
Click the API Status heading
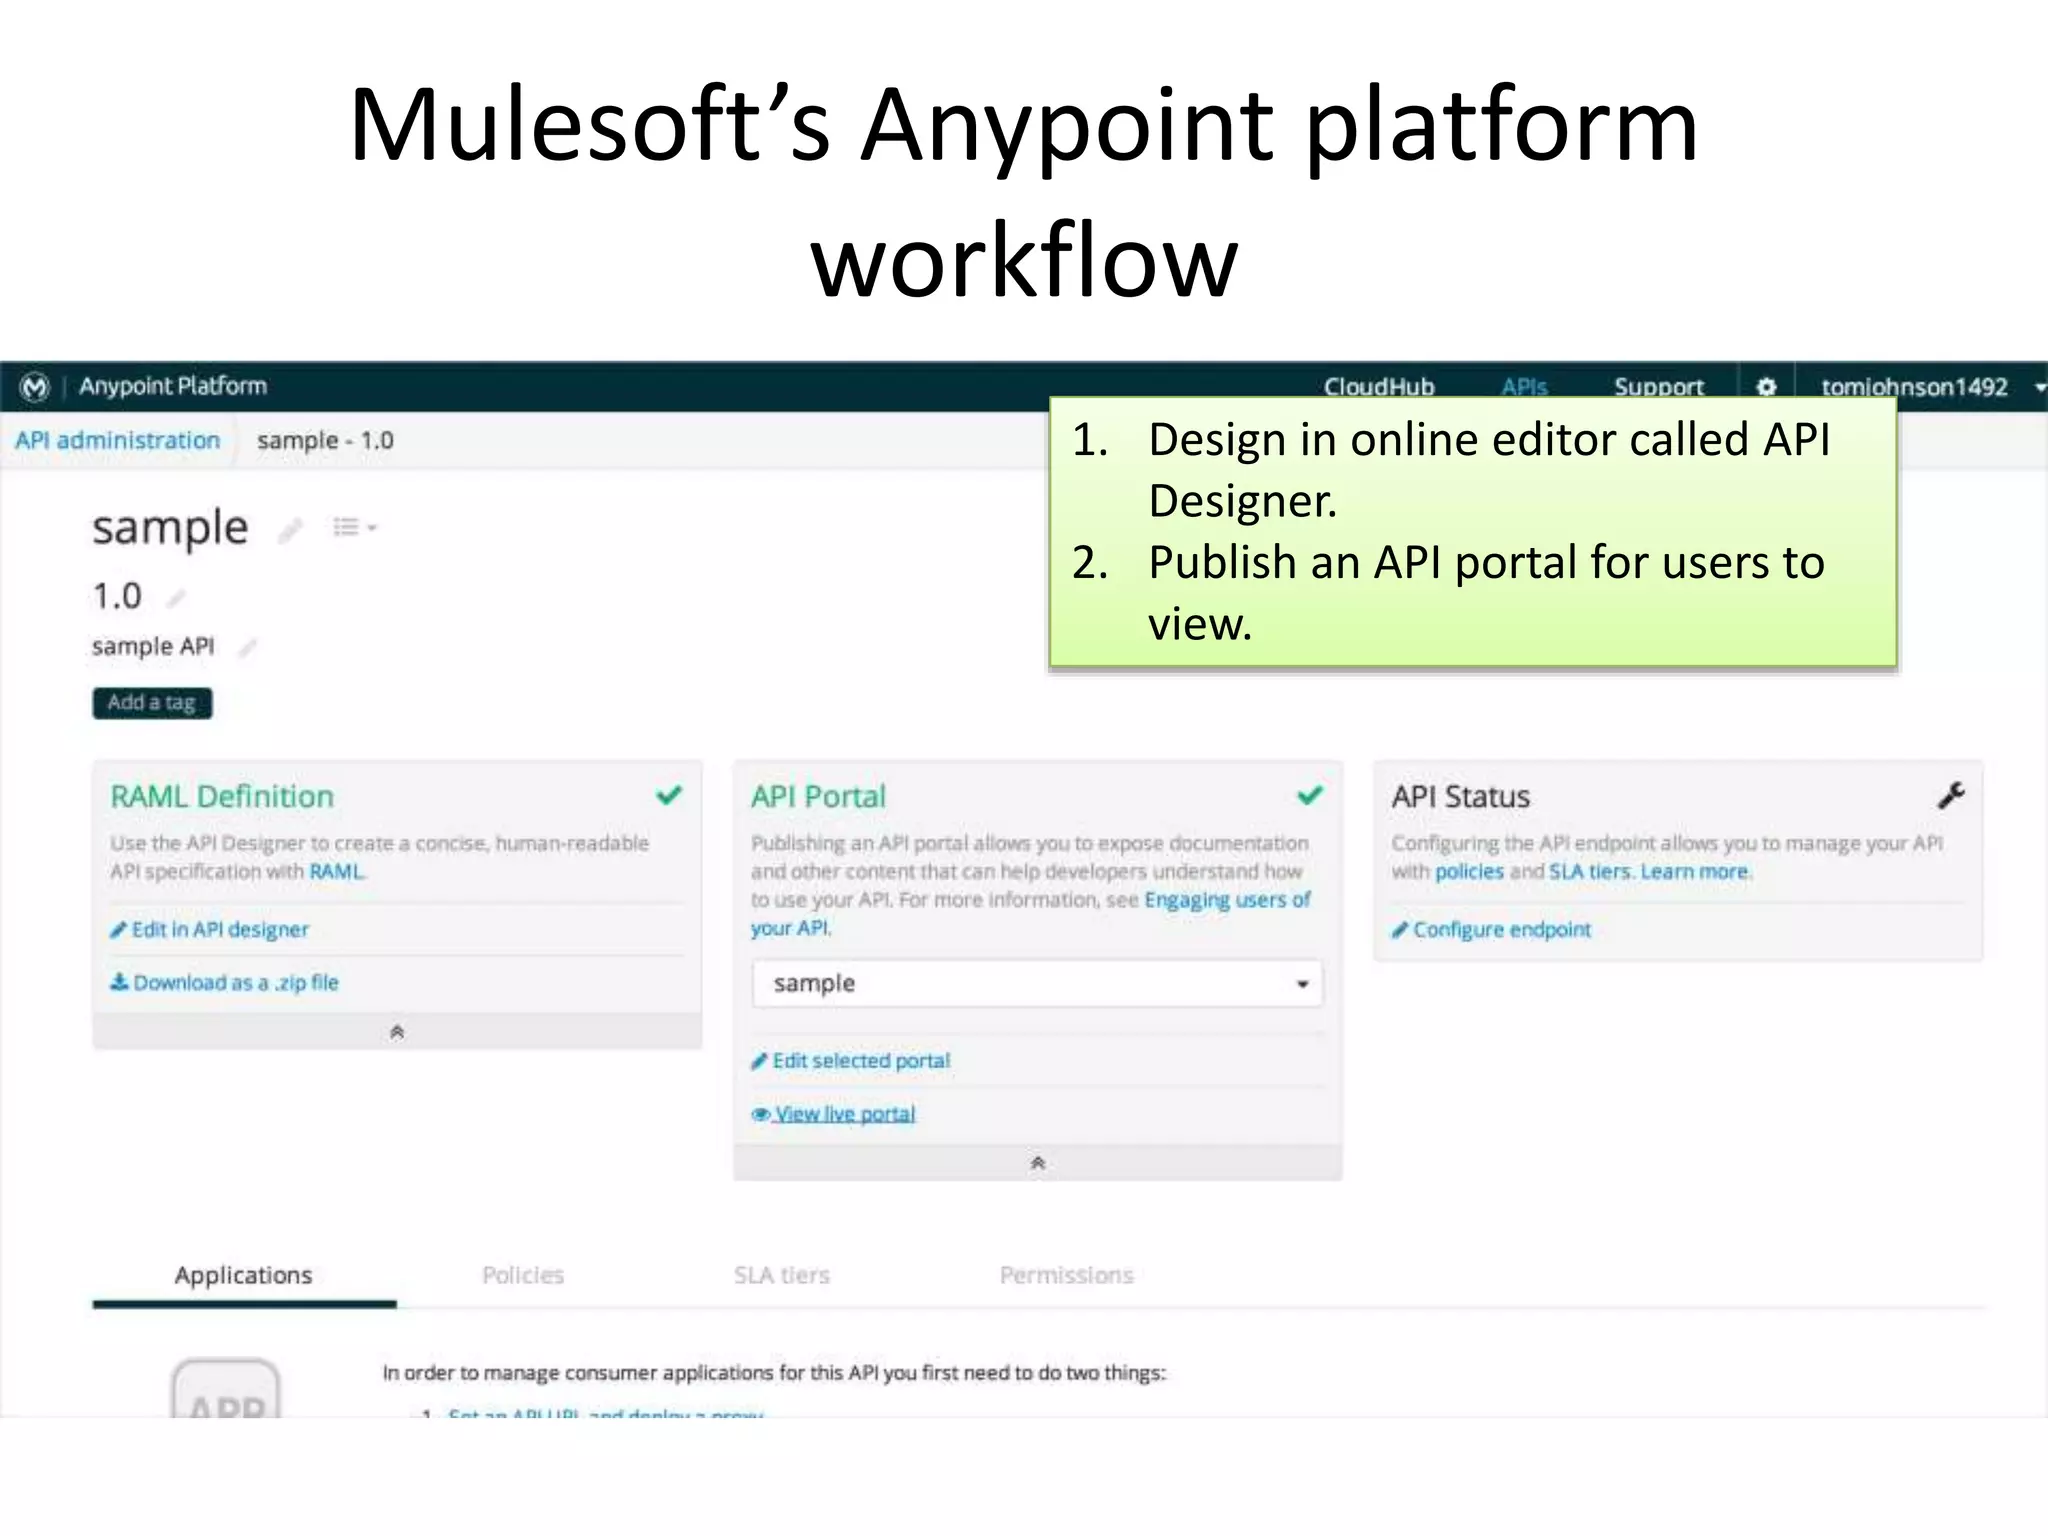click(1461, 796)
